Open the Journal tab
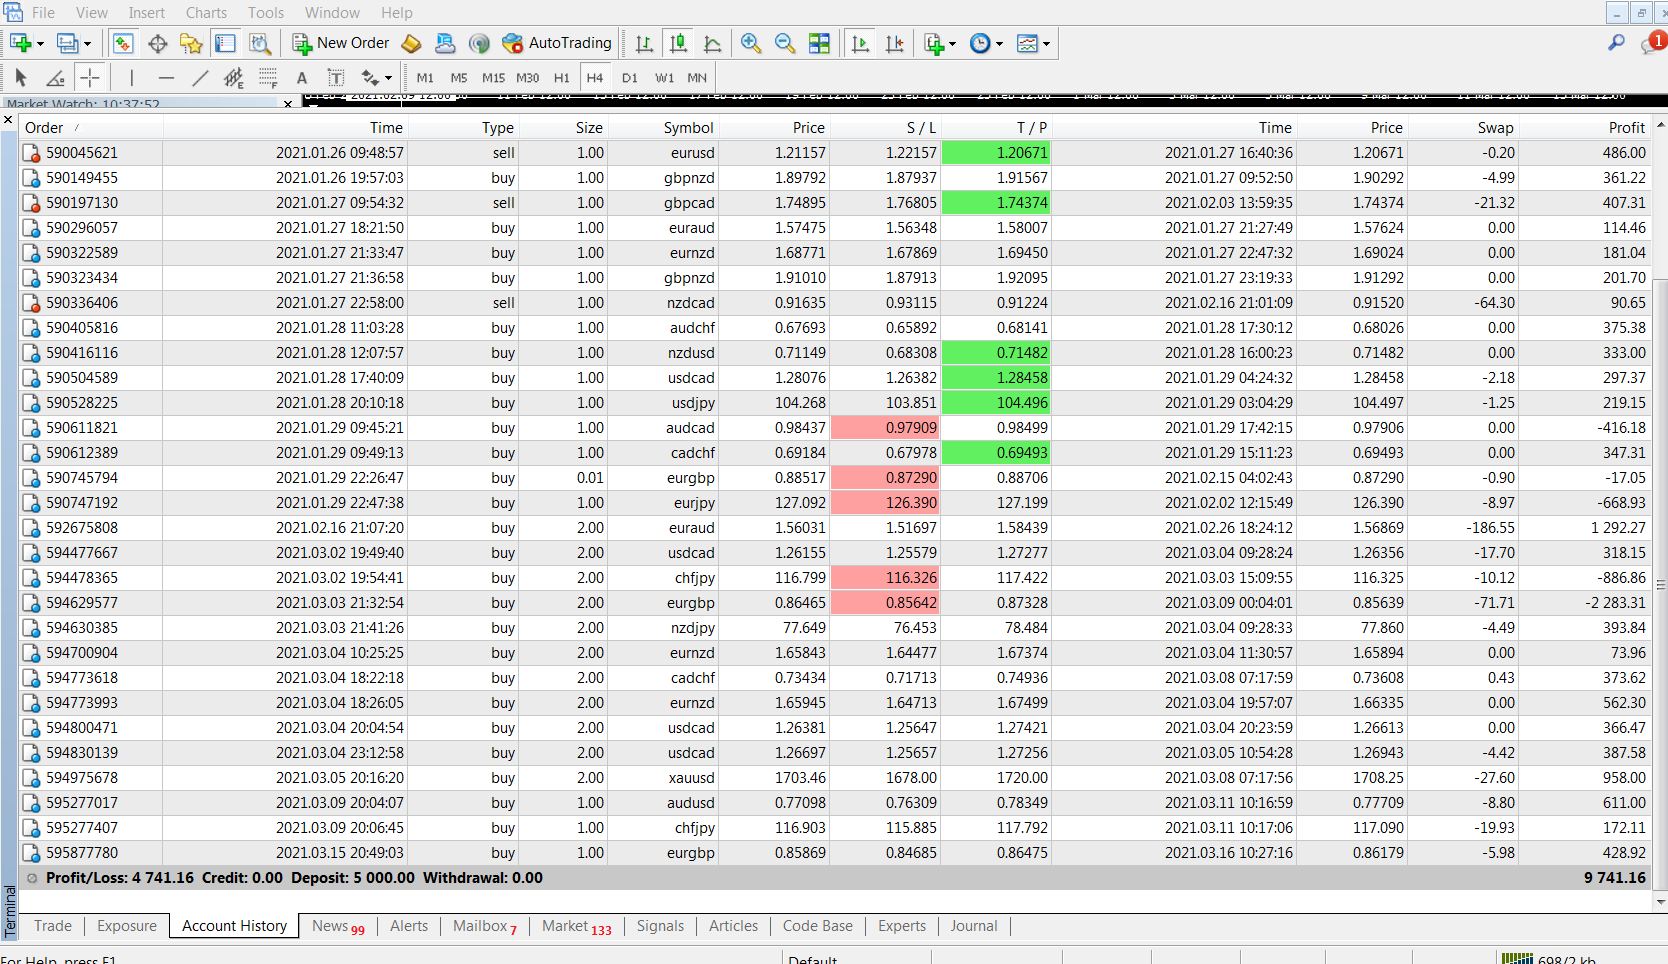The width and height of the screenshot is (1668, 964). coord(974,926)
